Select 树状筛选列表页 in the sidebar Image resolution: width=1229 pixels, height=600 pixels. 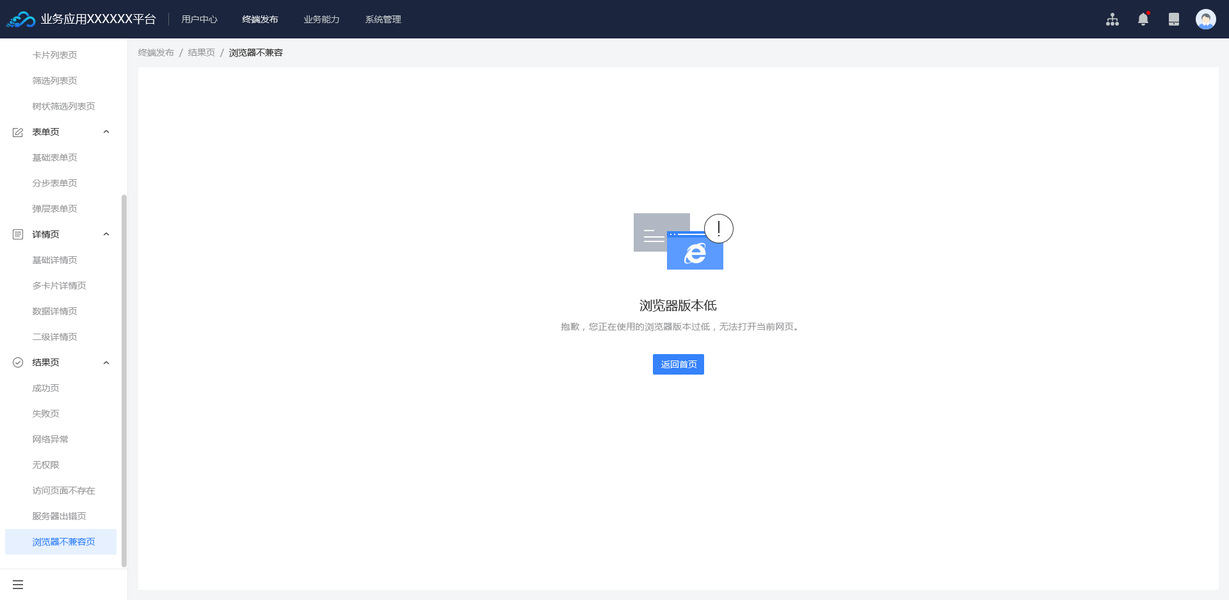[63, 106]
